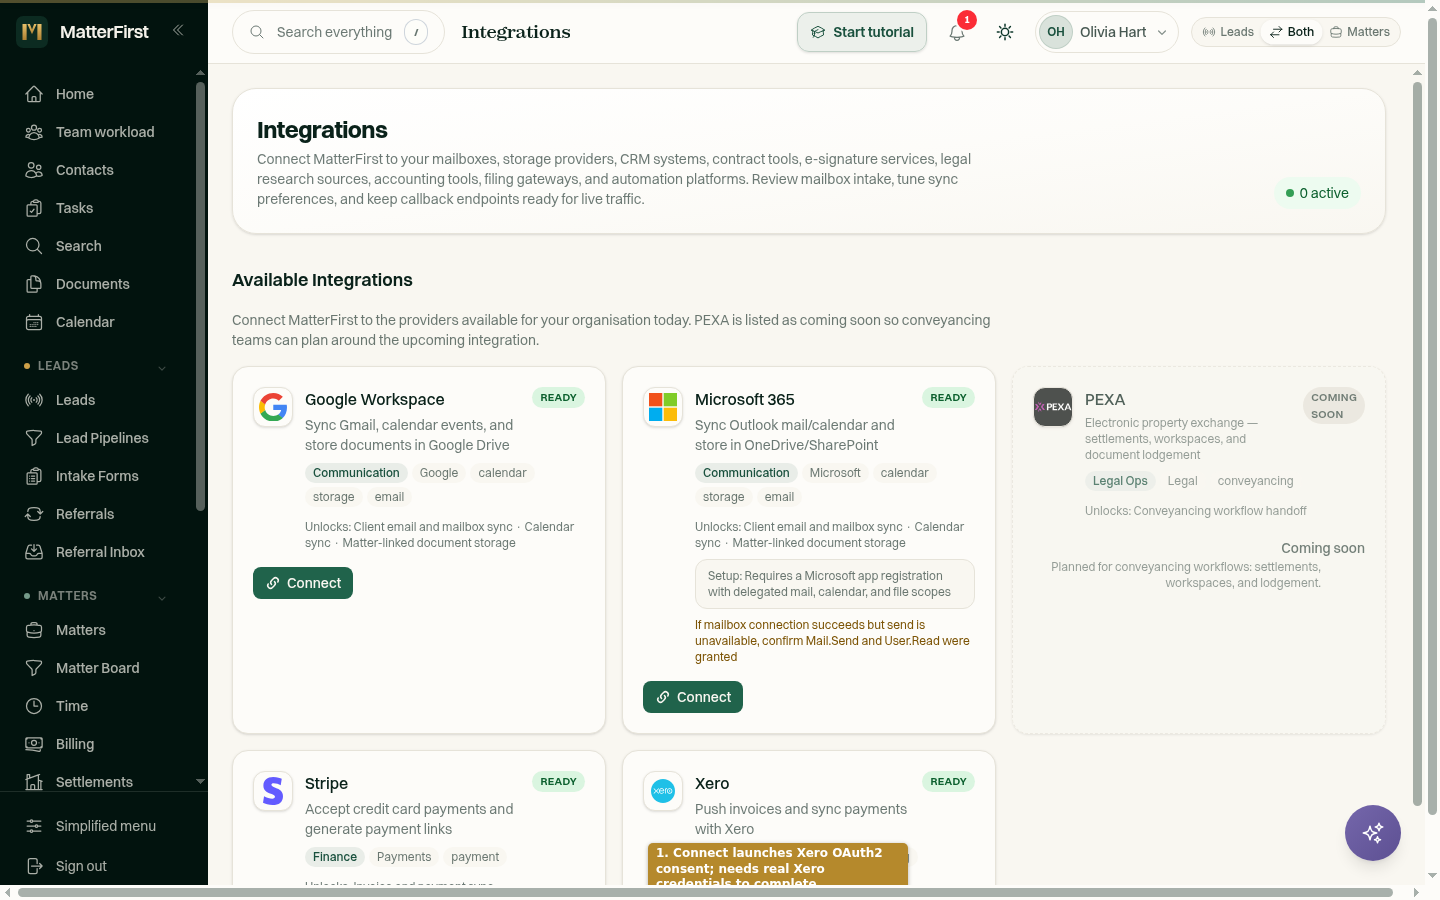
Task: Click Communication tag on Microsoft 365 card
Action: coord(746,473)
